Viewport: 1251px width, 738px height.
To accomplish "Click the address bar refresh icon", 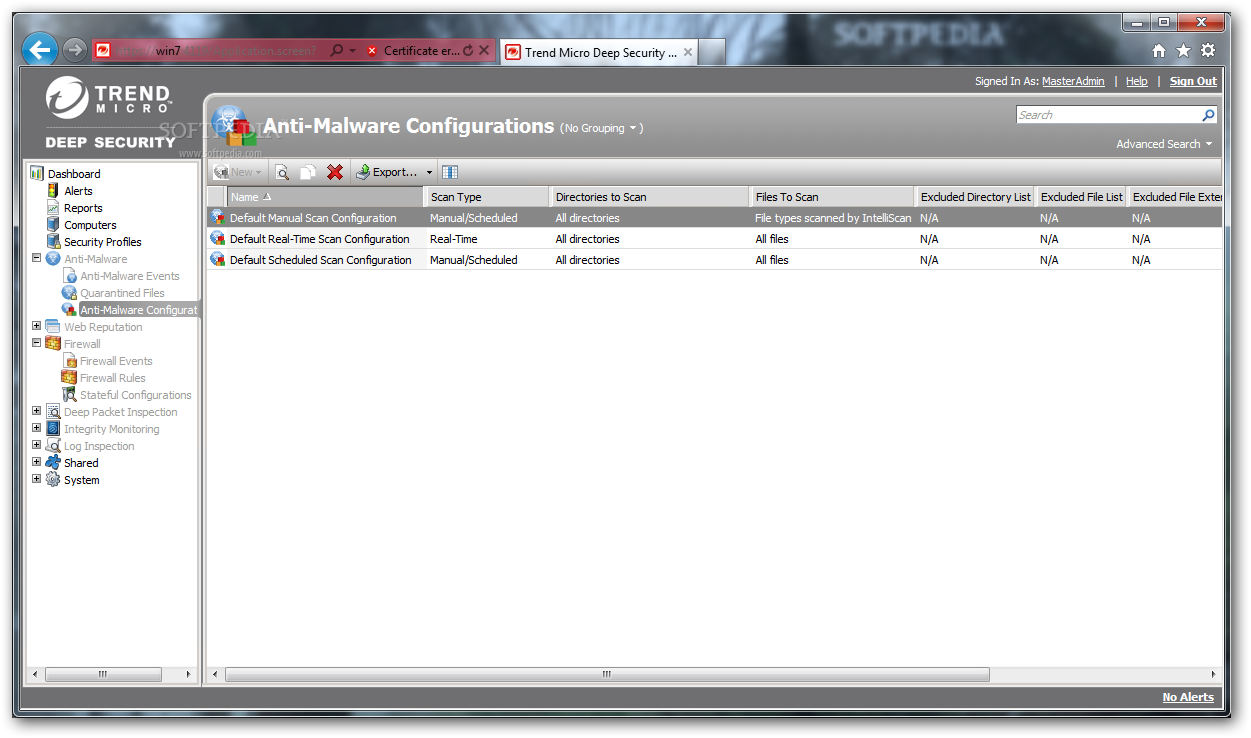I will tap(468, 50).
